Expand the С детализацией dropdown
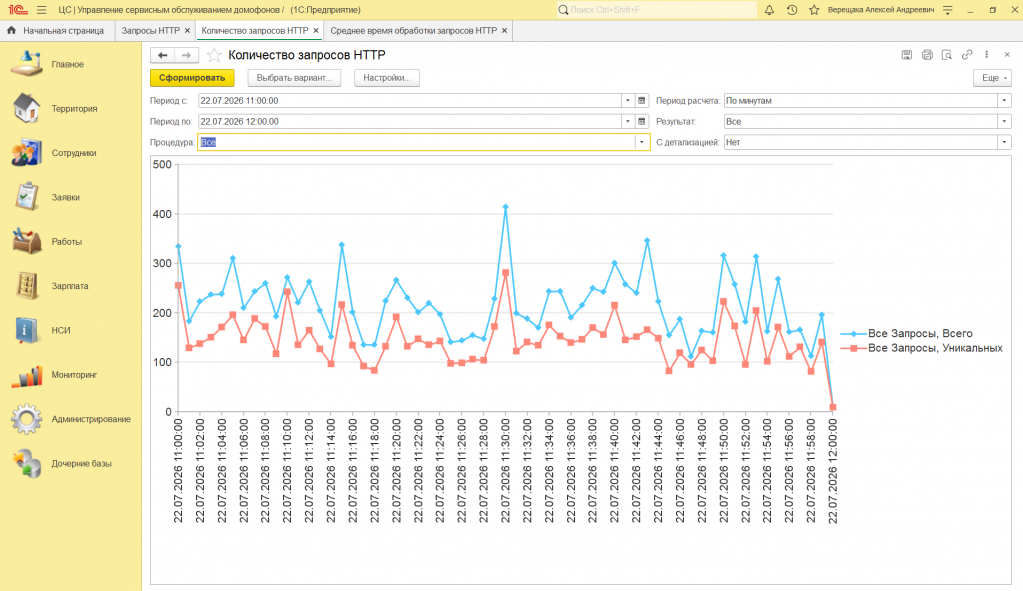The image size is (1023, 591). click(1004, 142)
